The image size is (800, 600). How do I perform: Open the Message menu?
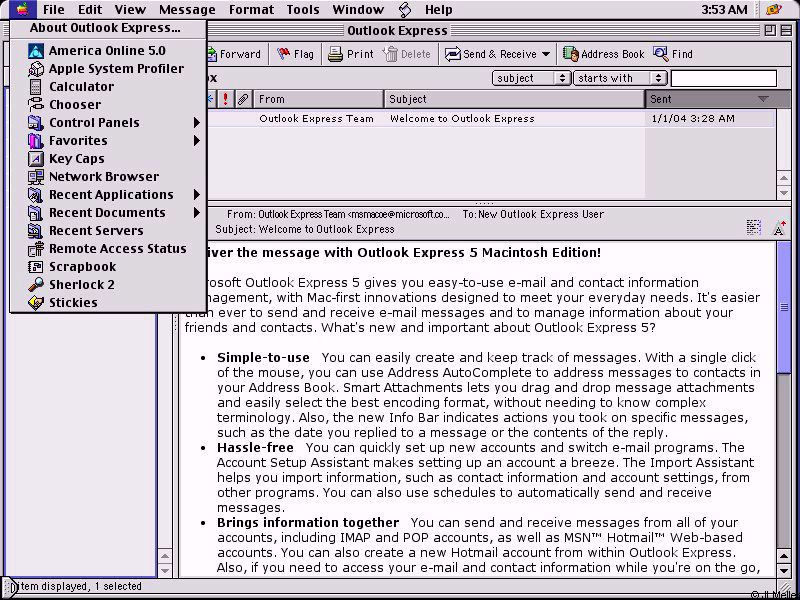tap(187, 9)
